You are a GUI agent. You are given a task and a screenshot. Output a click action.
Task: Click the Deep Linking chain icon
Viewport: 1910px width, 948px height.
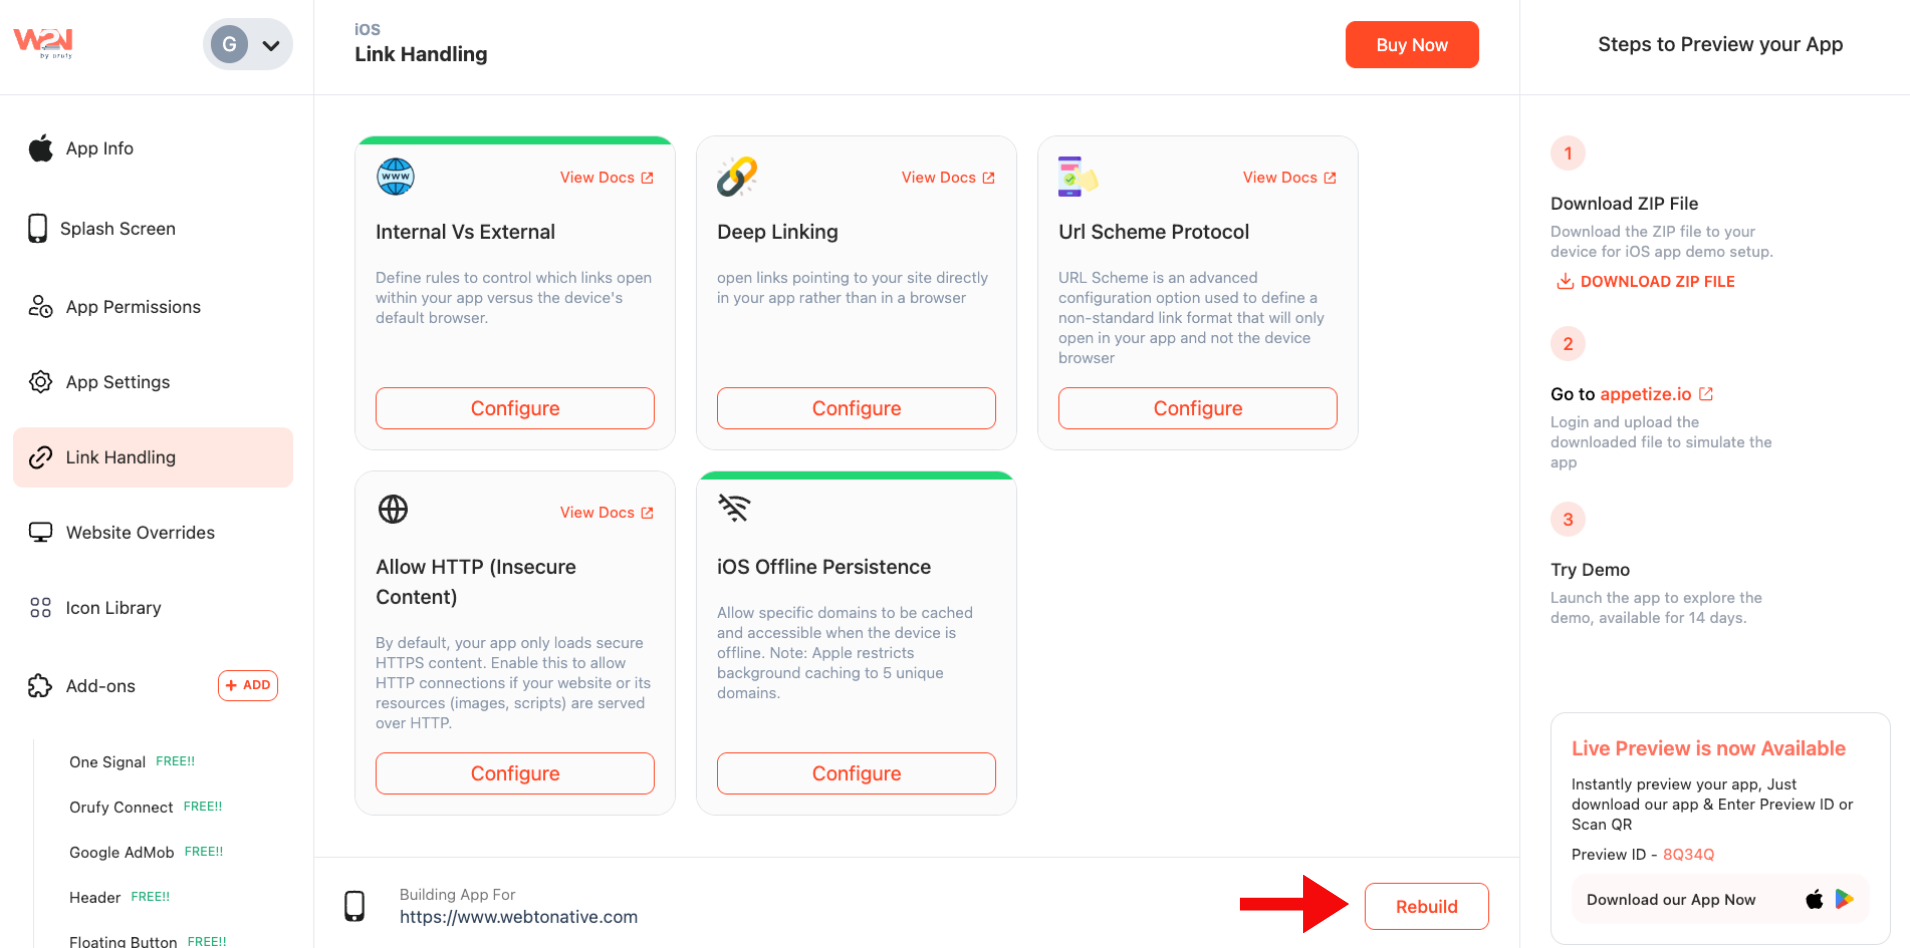click(x=737, y=177)
